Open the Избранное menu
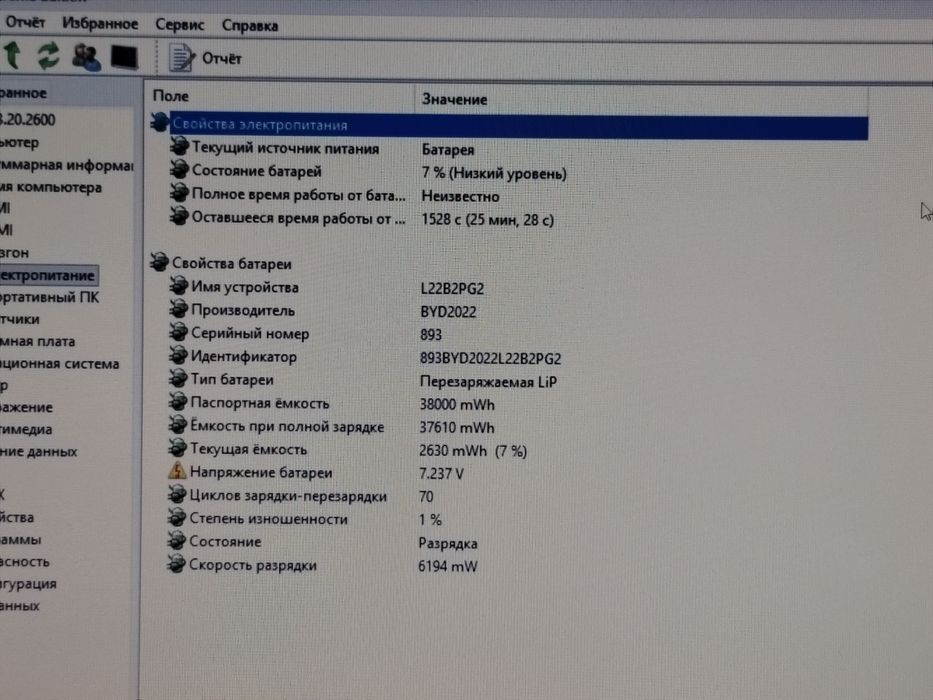 [x=100, y=24]
